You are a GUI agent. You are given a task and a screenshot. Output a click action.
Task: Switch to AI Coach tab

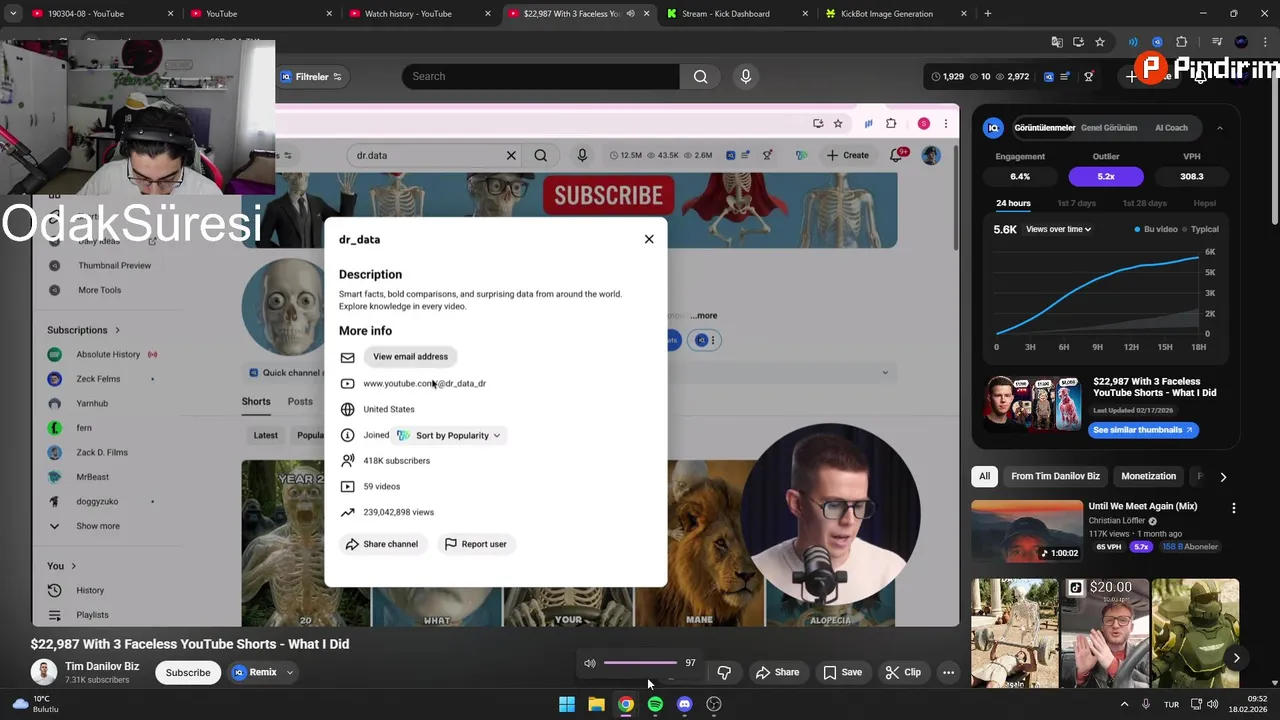coord(1171,128)
